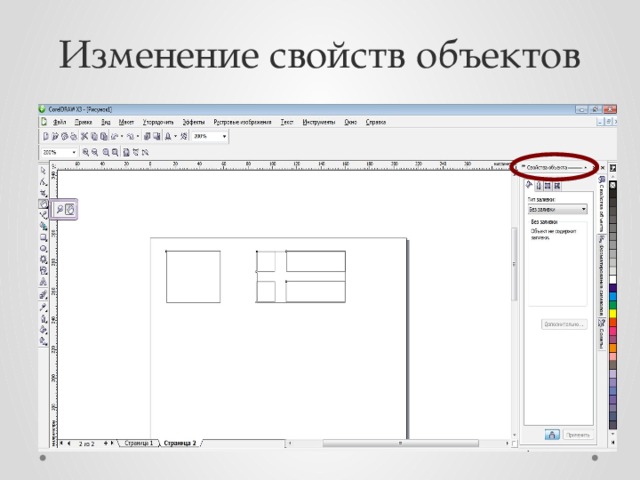Click the Undo toolbar icon
Screen dimensions: 640x480
click(115, 136)
